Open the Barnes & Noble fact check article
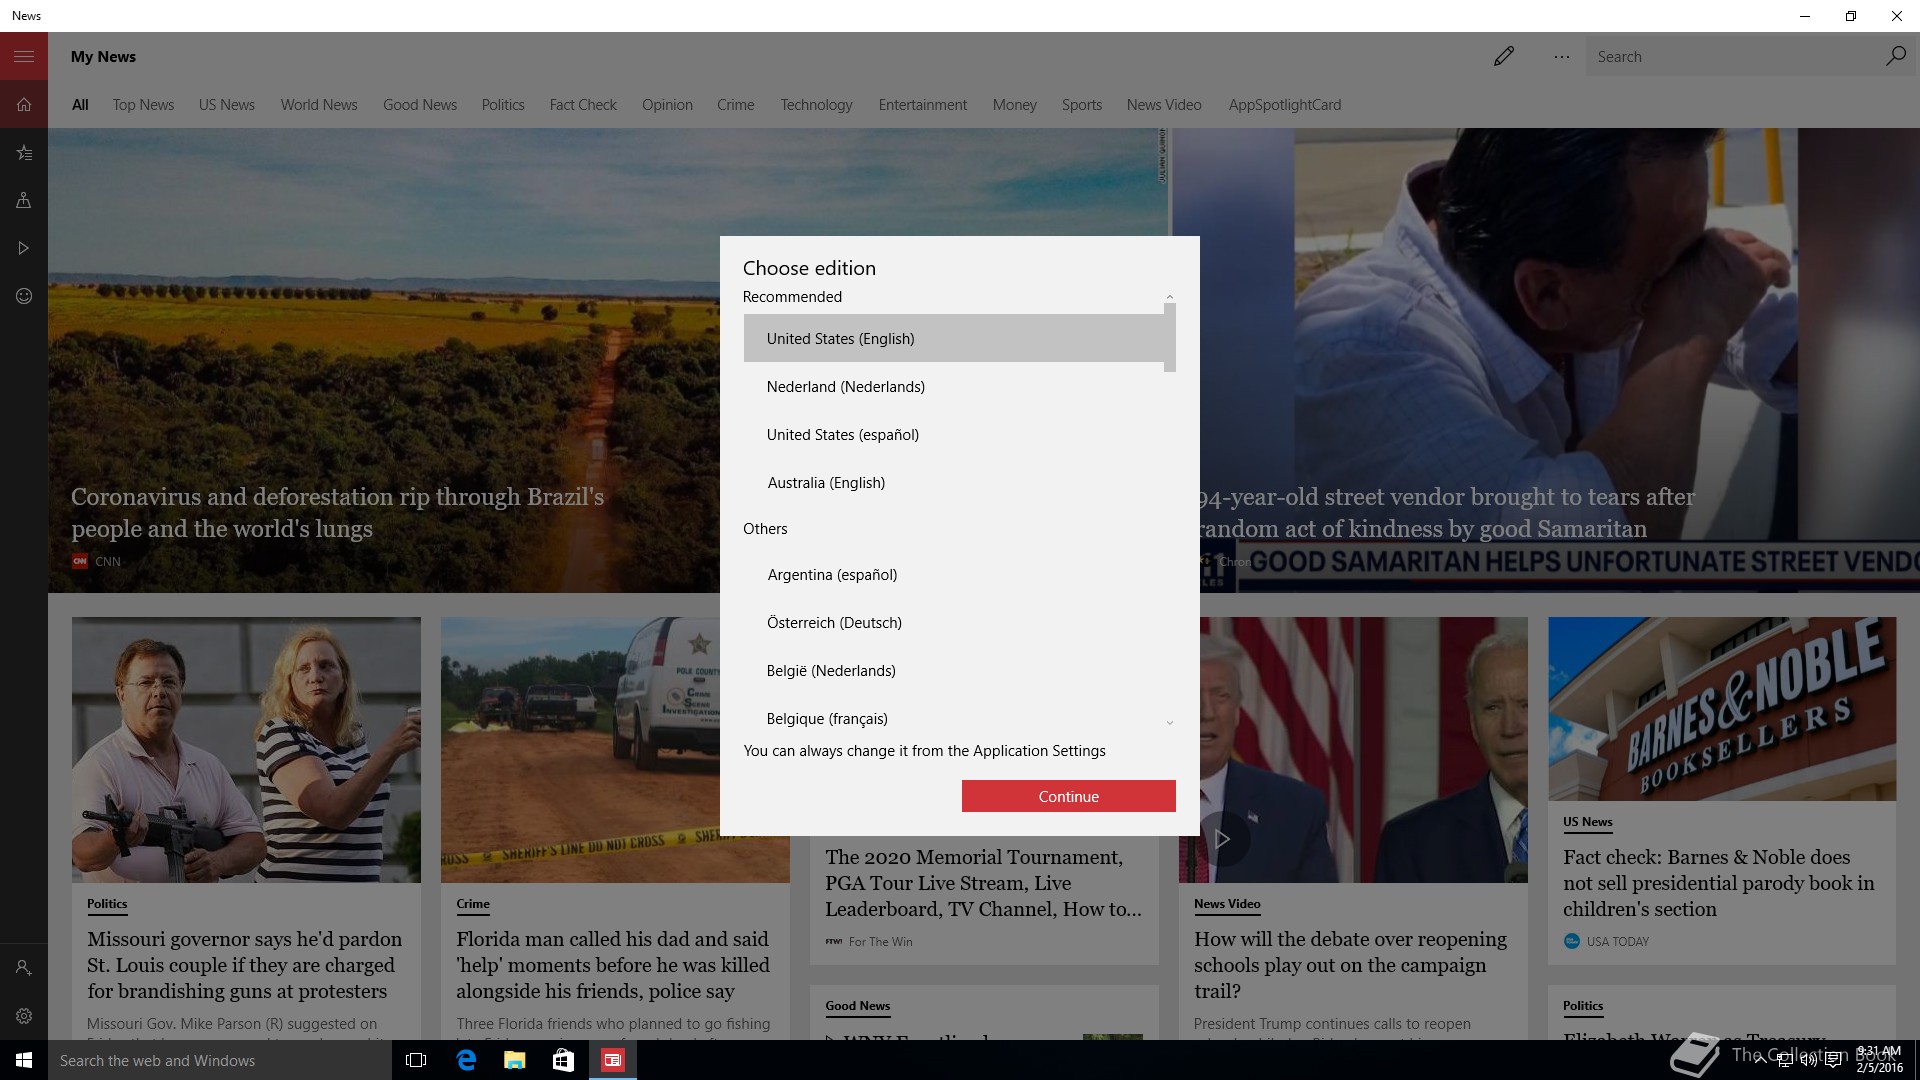 [x=1719, y=883]
